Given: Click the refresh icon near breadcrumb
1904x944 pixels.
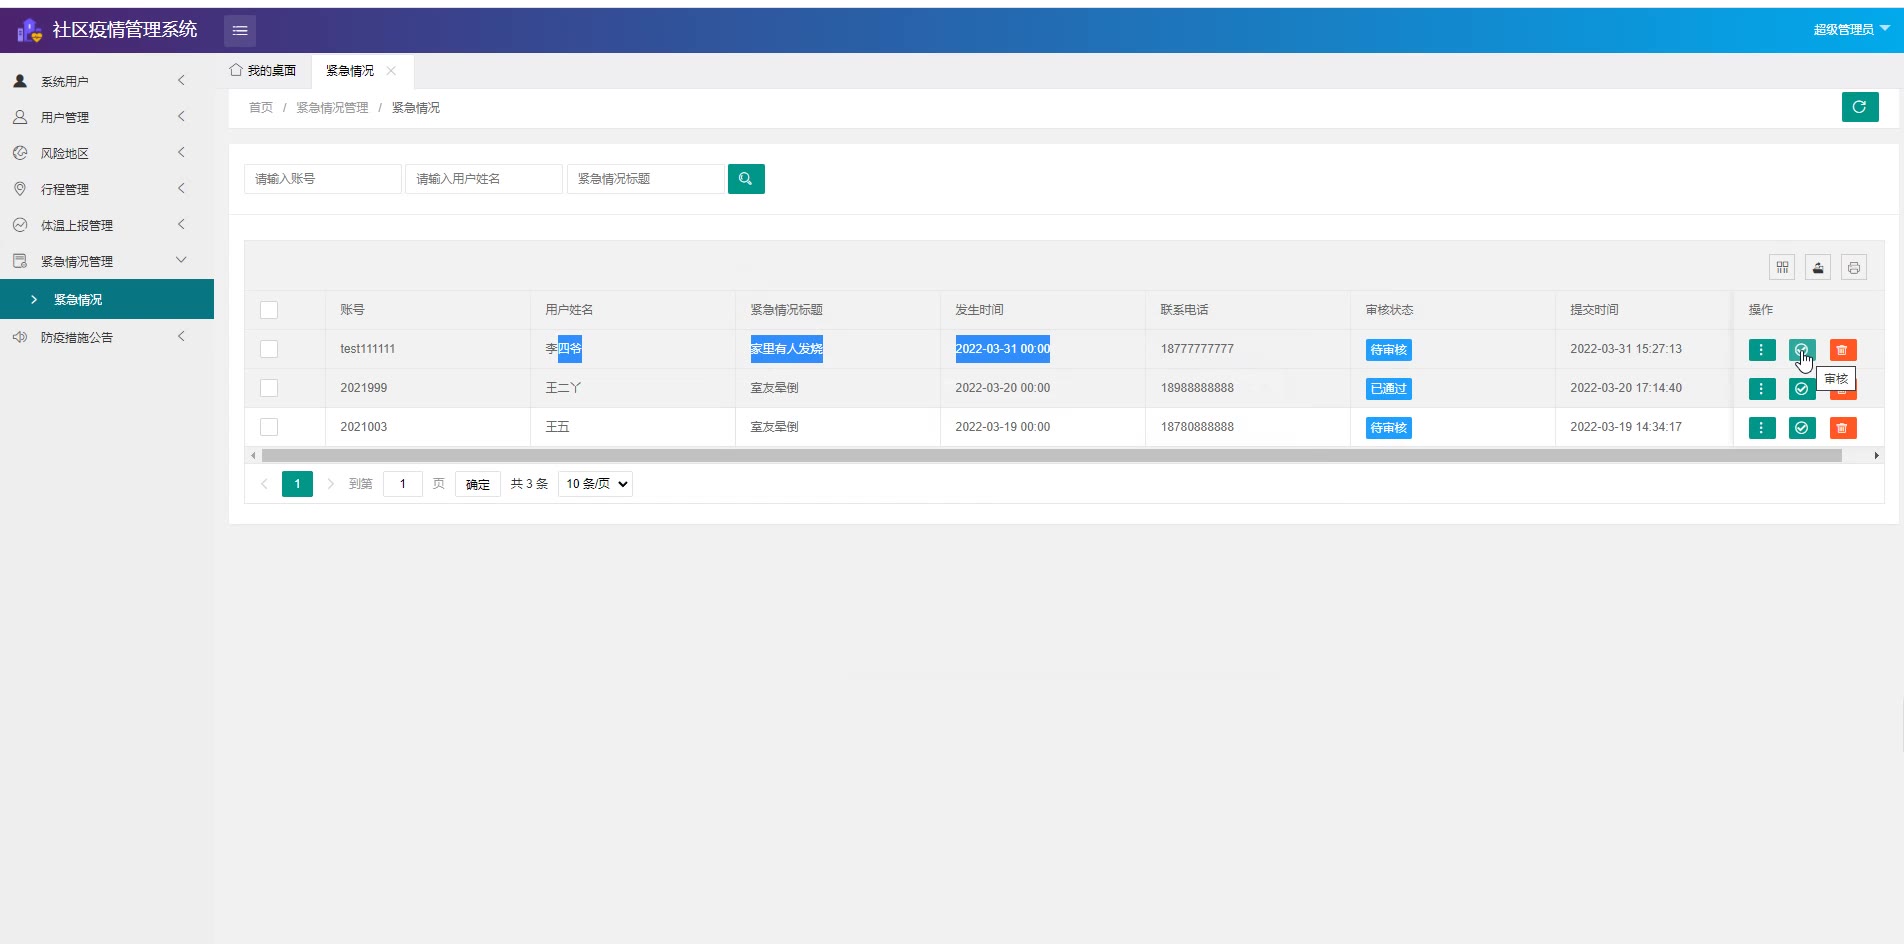Looking at the screenshot, I should (1859, 107).
